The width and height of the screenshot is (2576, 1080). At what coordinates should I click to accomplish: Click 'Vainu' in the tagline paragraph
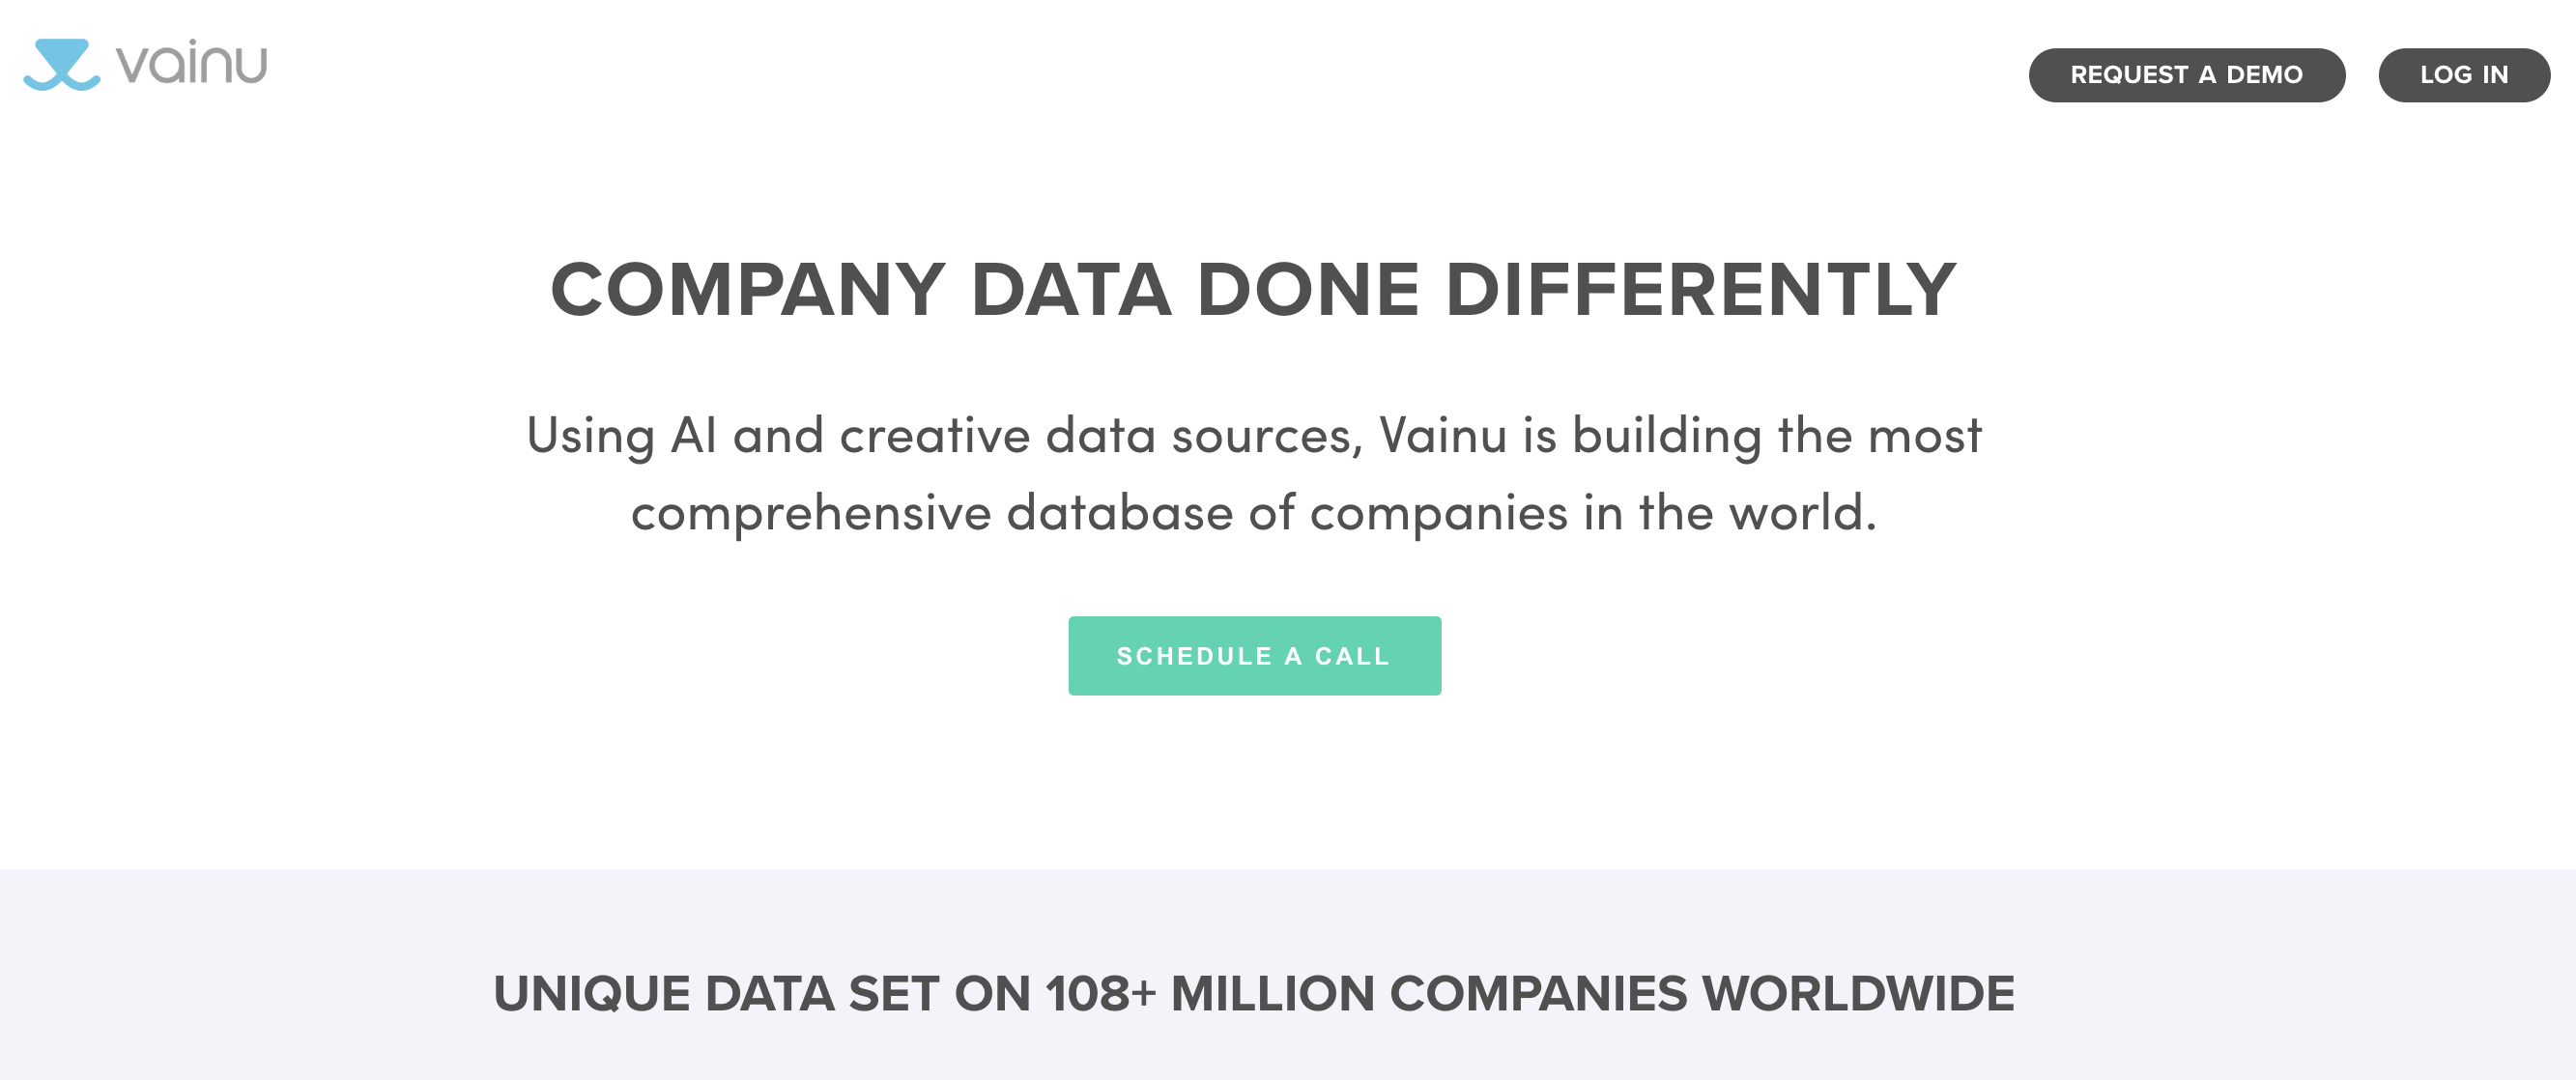[x=1442, y=436]
